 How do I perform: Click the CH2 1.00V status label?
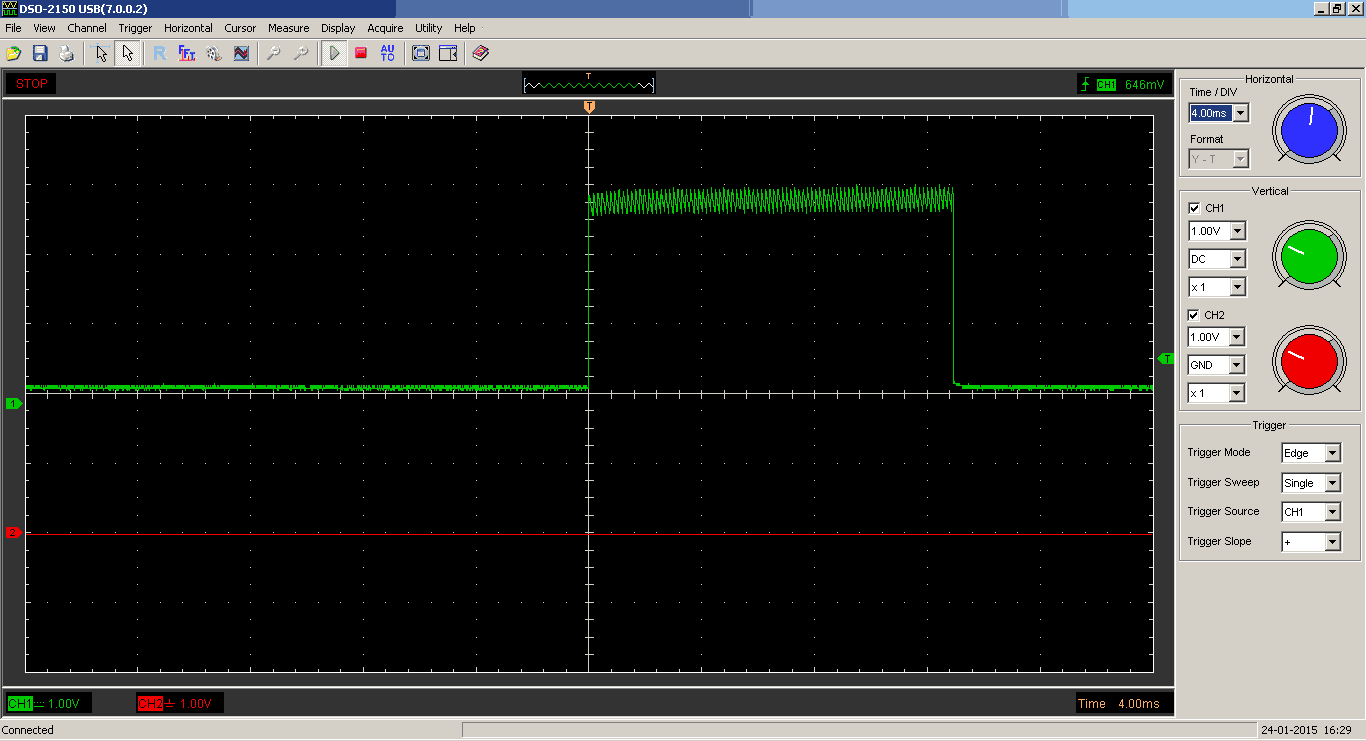pos(180,704)
